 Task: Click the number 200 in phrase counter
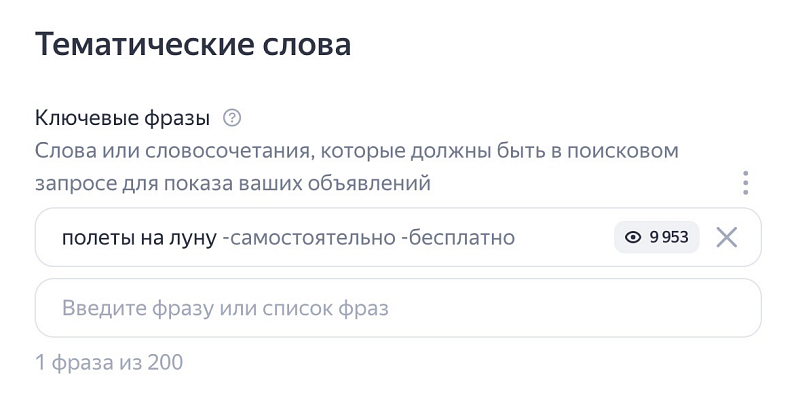165,362
